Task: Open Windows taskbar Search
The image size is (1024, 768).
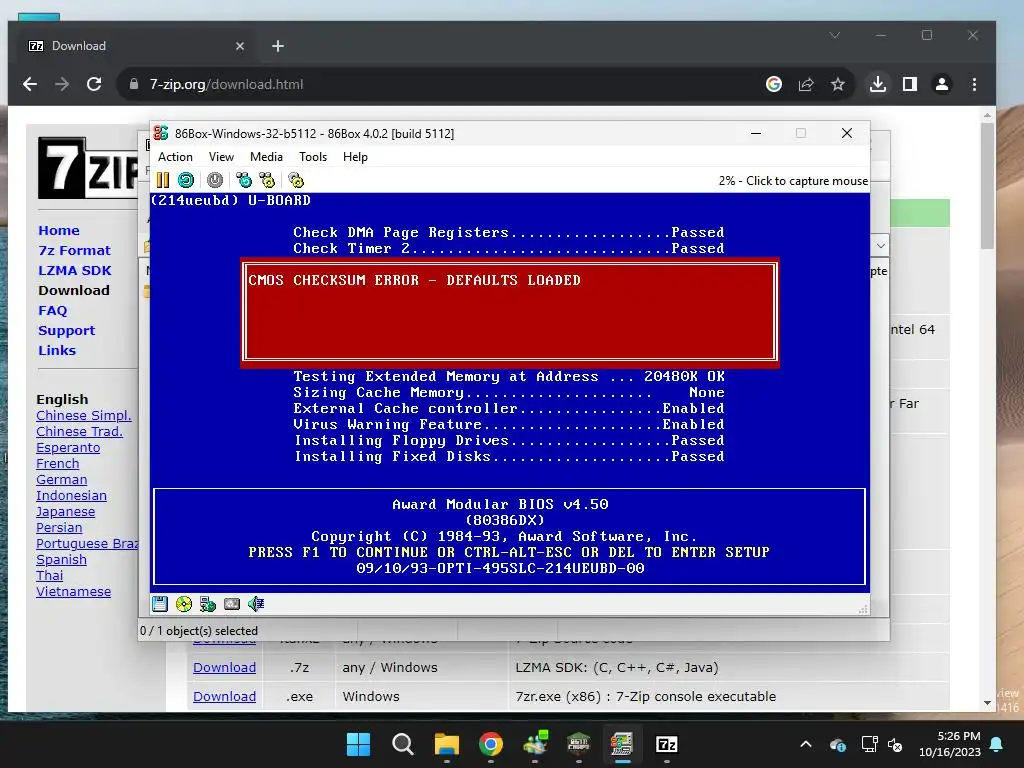Action: [x=402, y=744]
